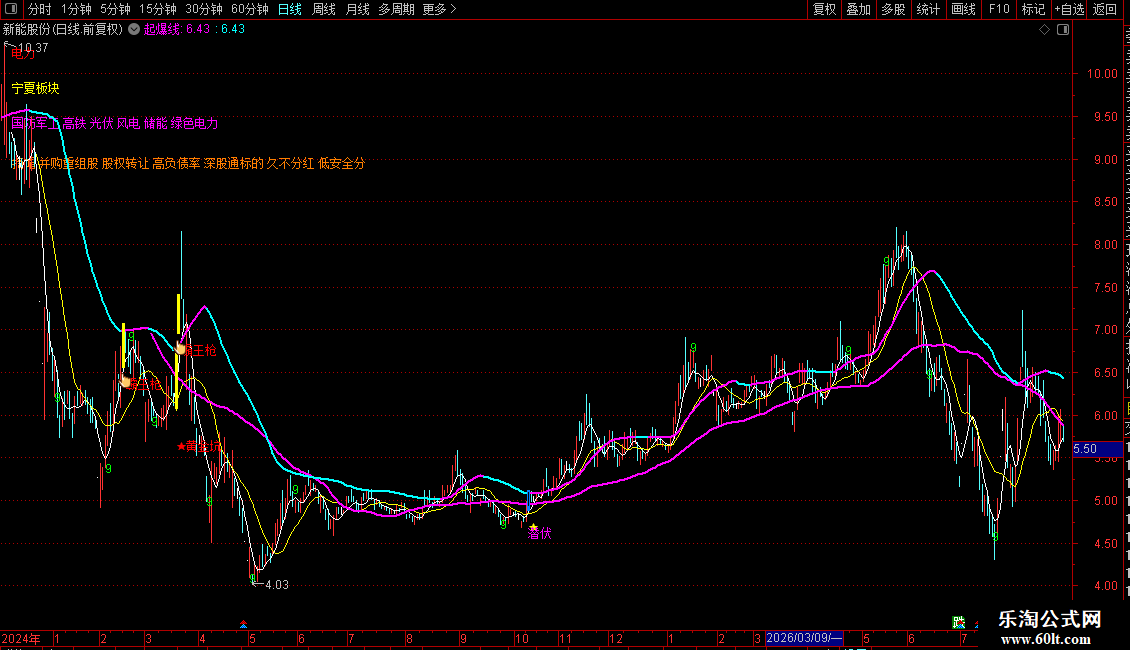Click the 宁夏板块 sector label
This screenshot has height=650, width=1130.
(x=35, y=88)
